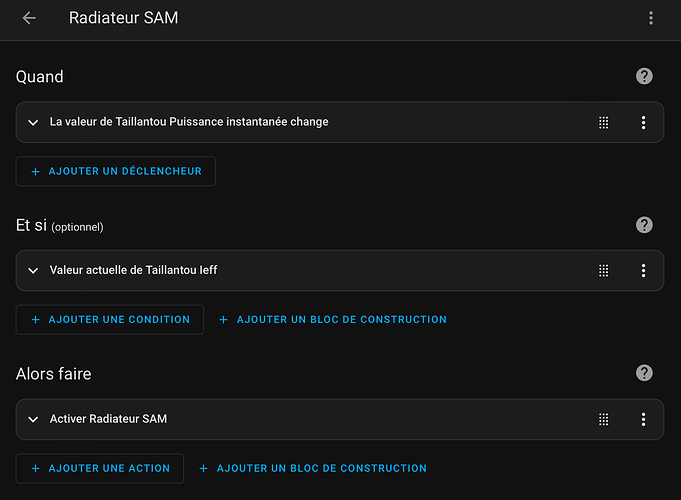Screen dimensions: 681x500
Task: Open help for the Alors faire section
Action: [644, 373]
